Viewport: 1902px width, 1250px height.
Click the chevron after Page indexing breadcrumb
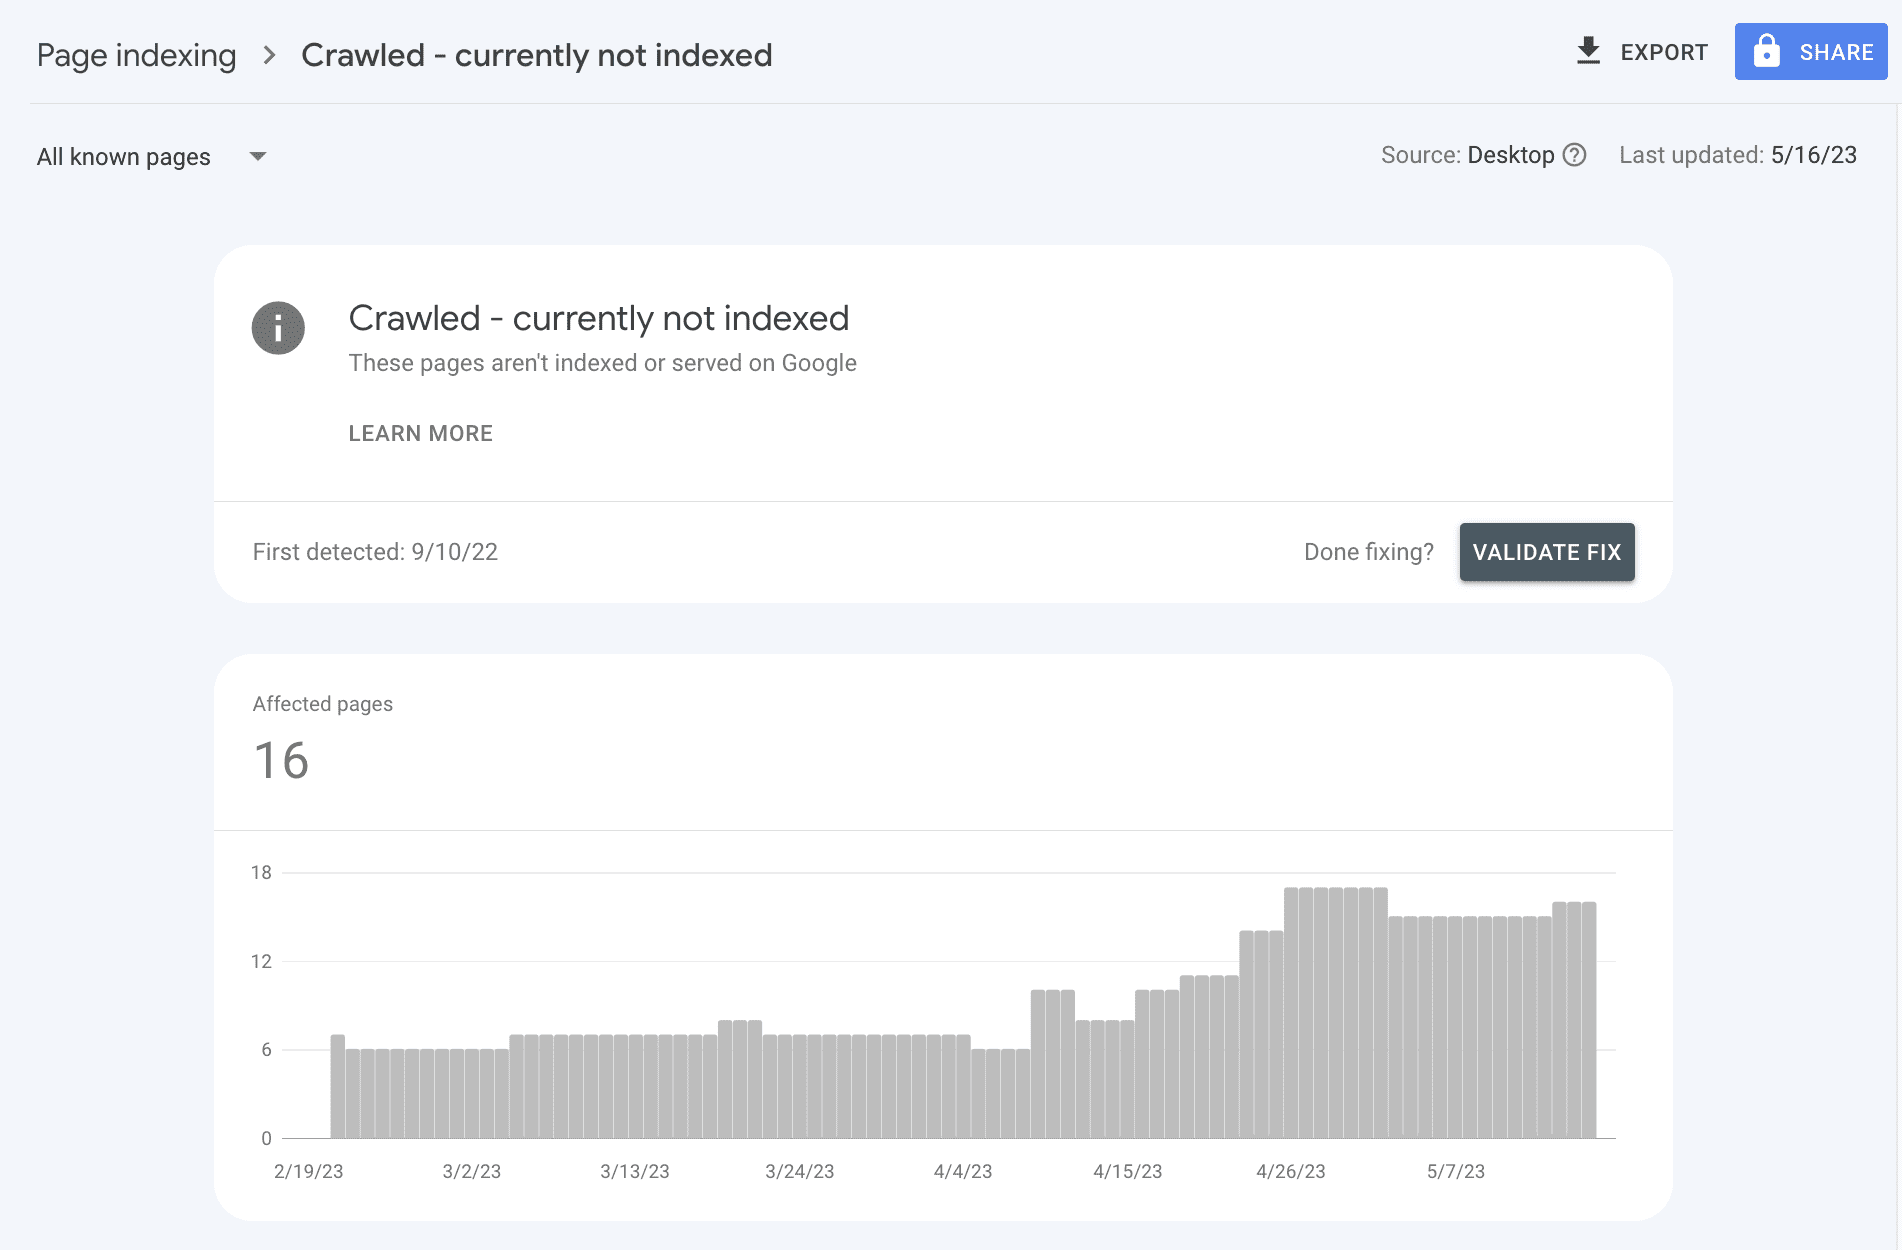(x=268, y=56)
